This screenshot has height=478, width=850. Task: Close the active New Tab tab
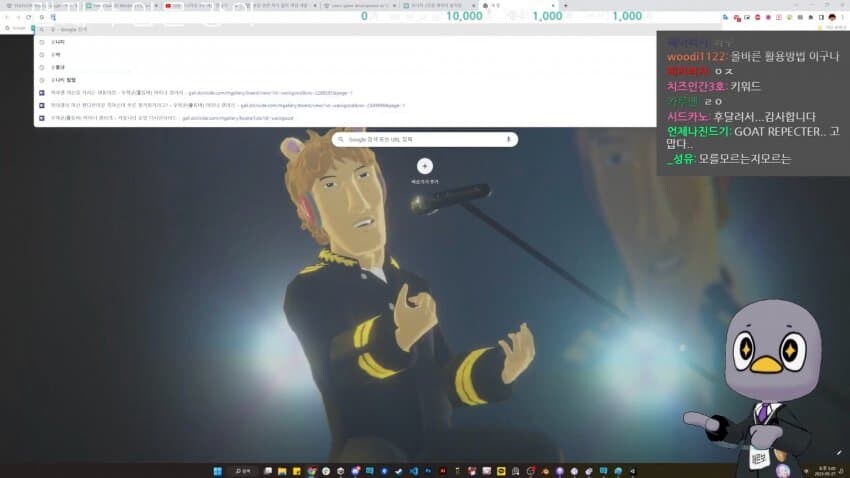click(x=553, y=5)
